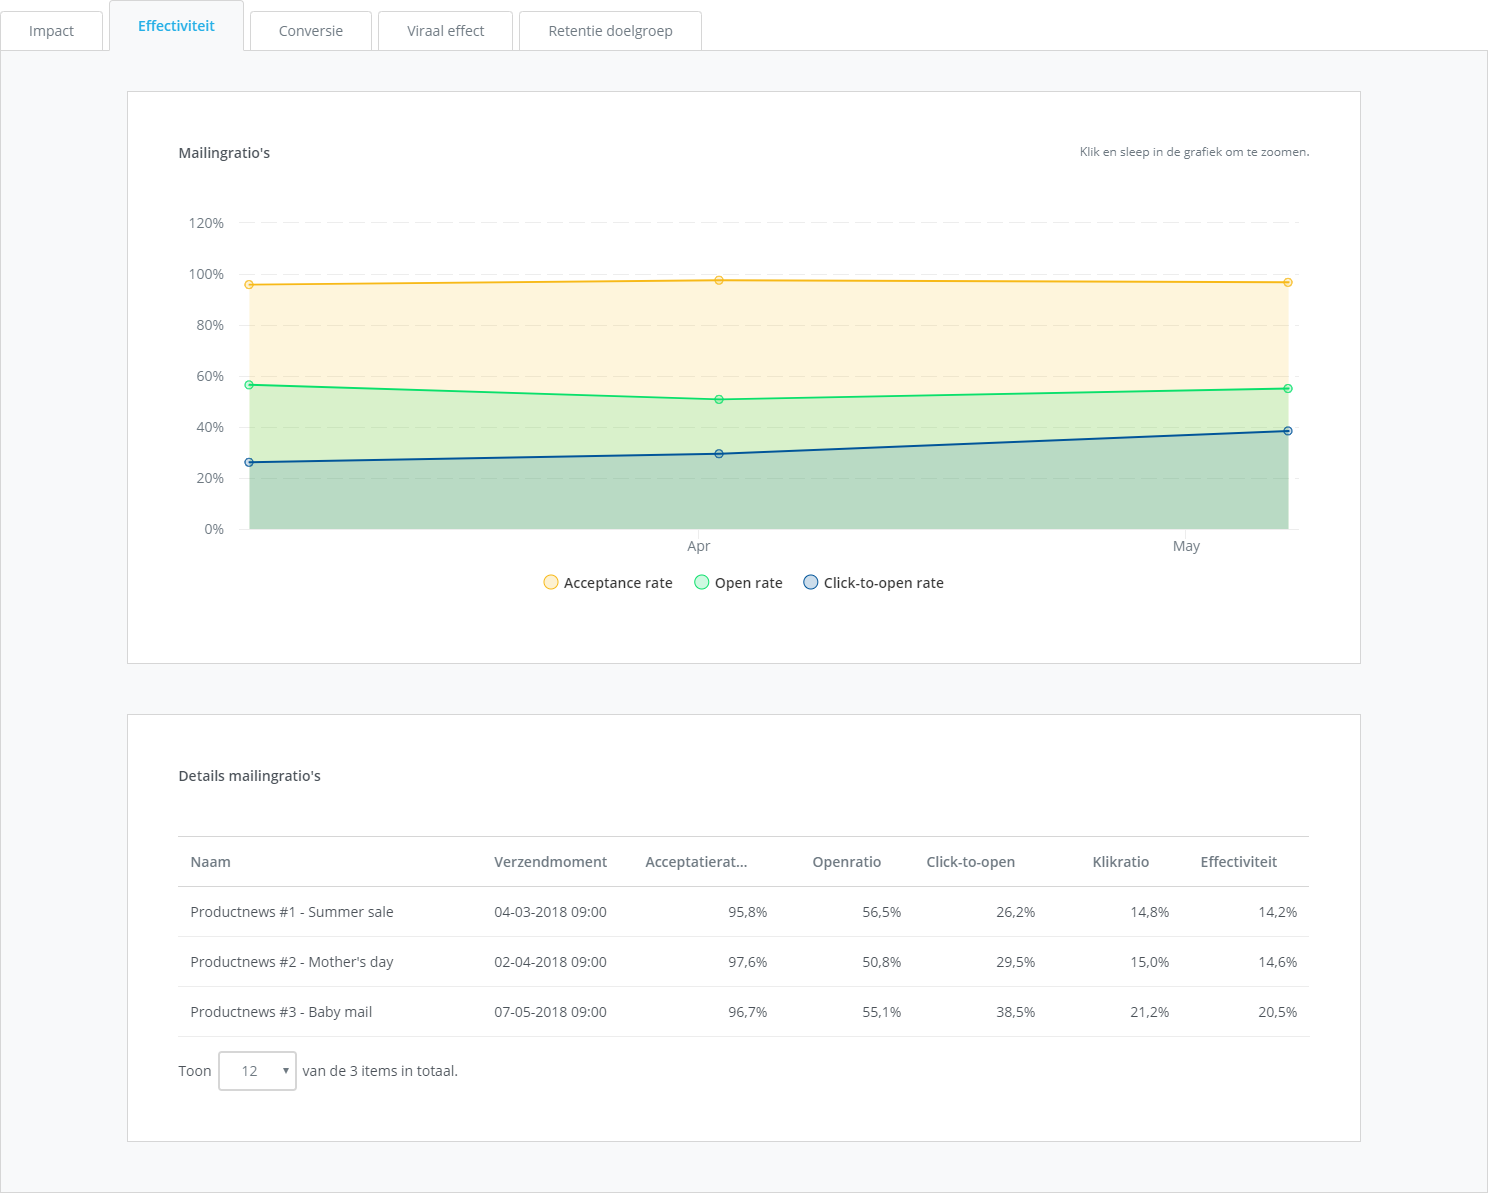Toggle Click-to-open rate series in legend

tap(873, 583)
